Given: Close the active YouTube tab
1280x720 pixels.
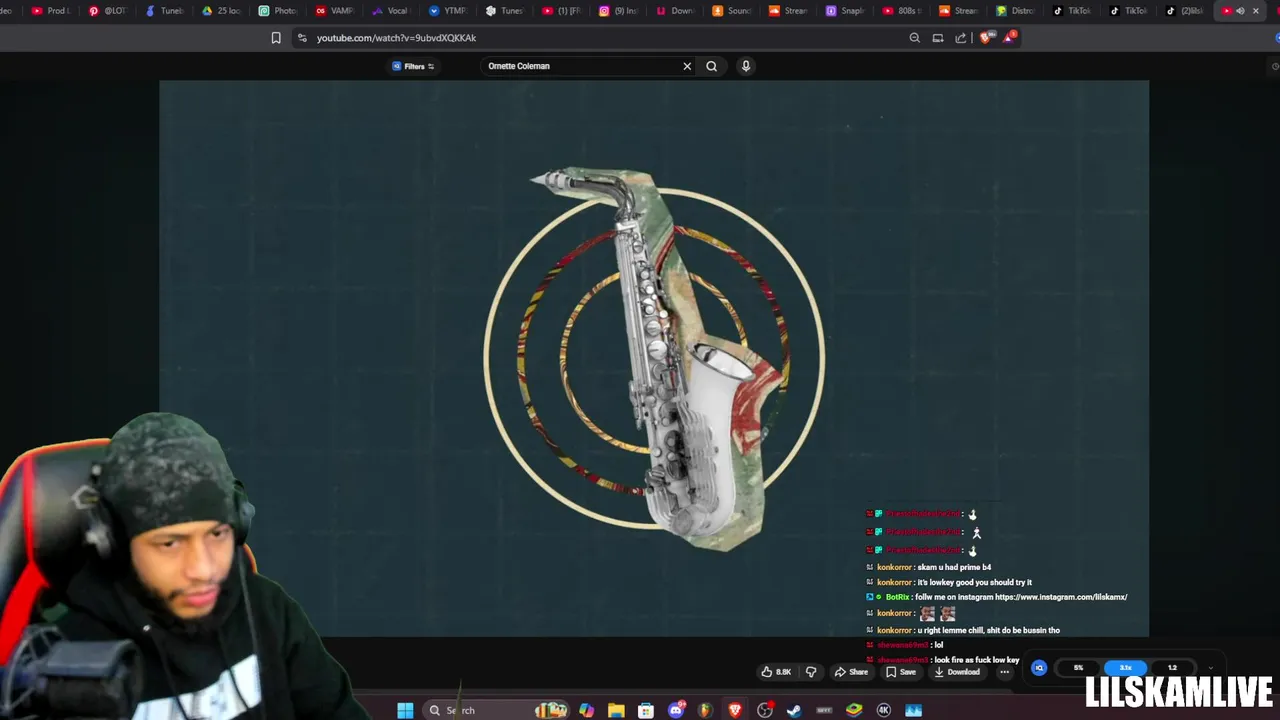Looking at the screenshot, I should tap(1256, 11).
